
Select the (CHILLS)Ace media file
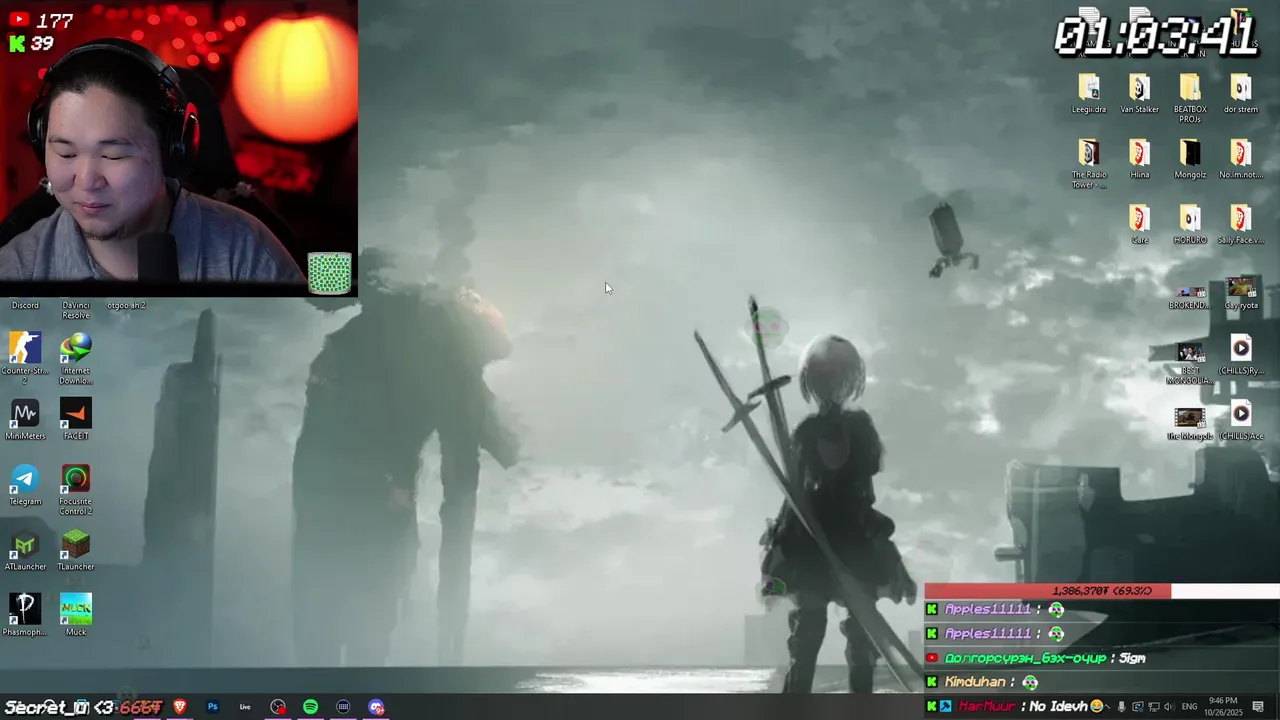[1241, 421]
